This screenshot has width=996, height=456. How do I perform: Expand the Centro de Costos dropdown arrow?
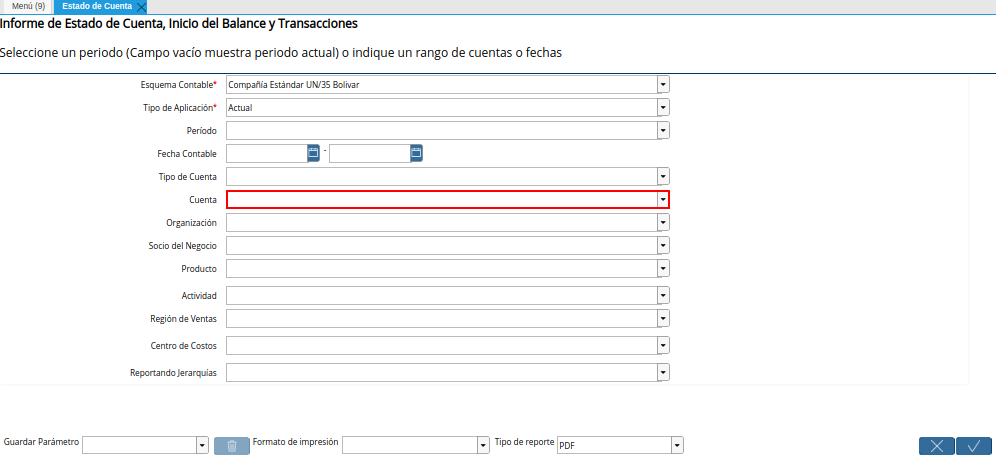point(663,345)
